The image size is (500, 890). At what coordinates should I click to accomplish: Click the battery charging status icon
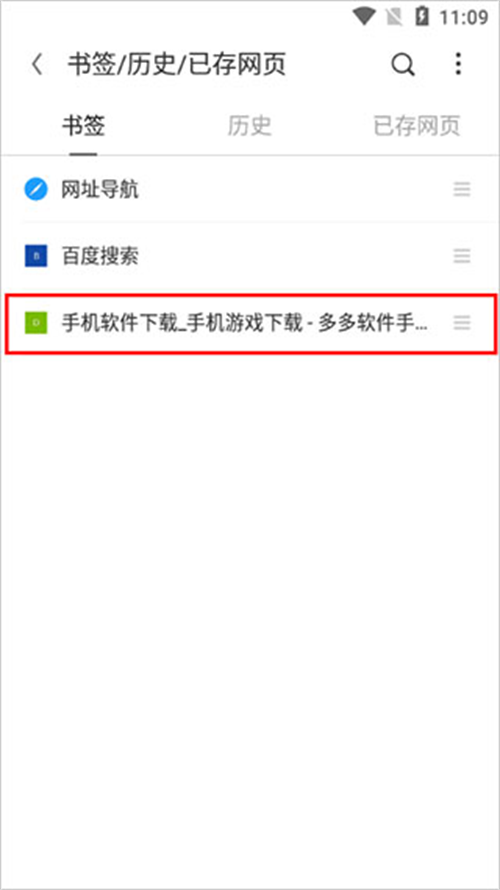421,16
